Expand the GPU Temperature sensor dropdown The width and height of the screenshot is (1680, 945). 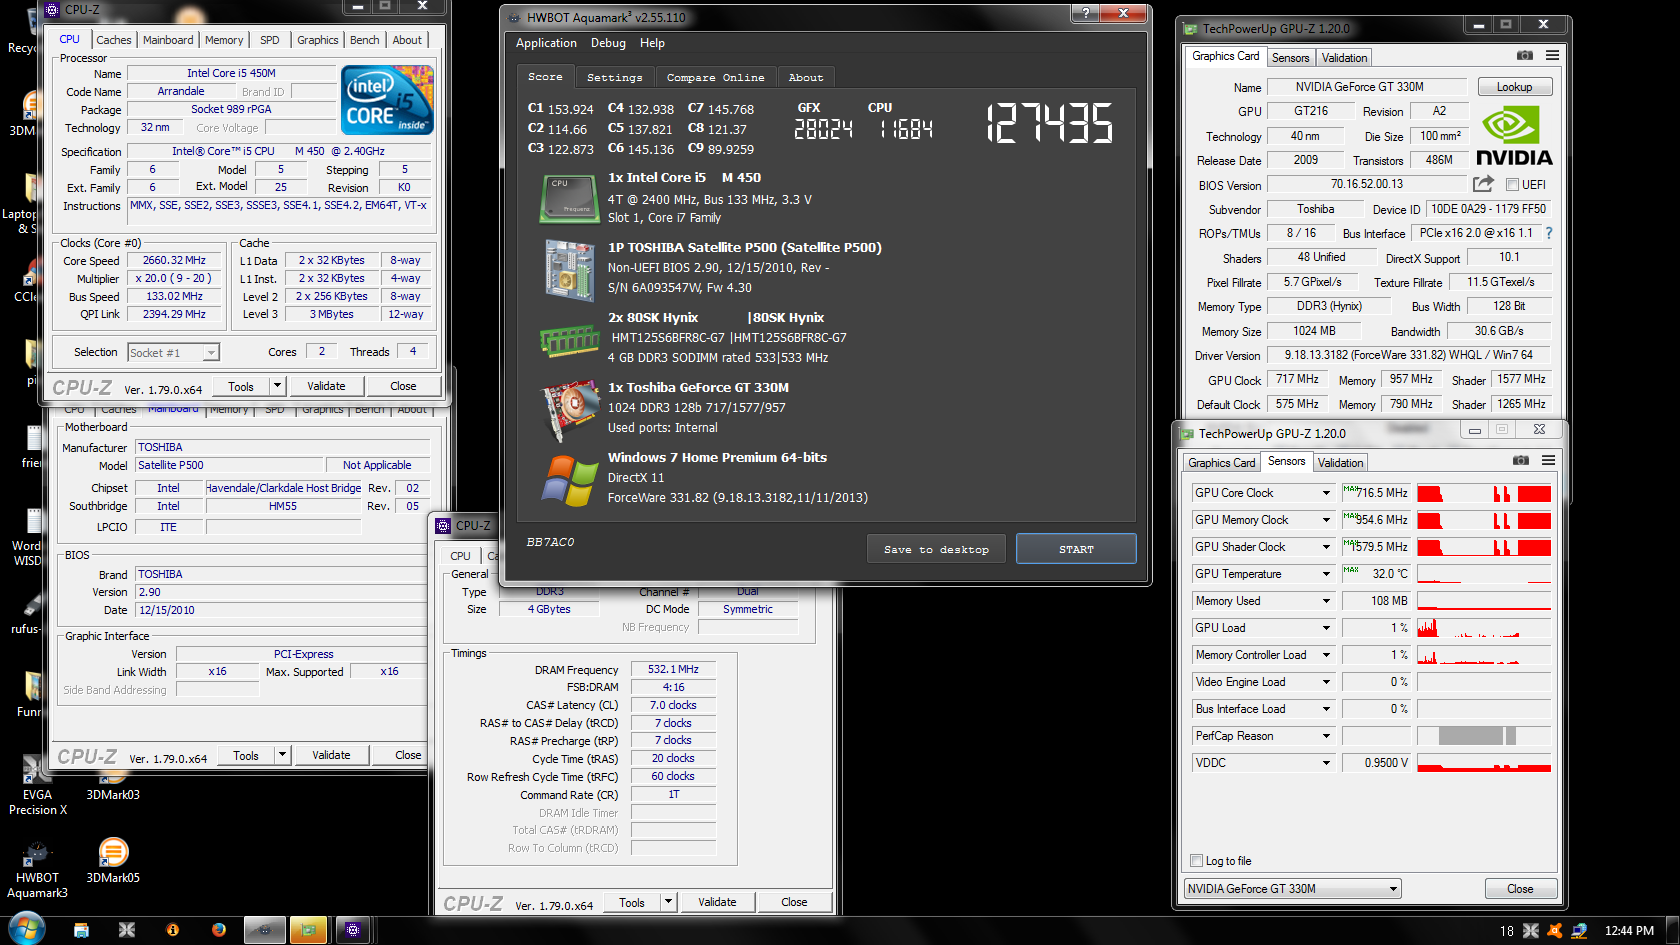tap(1326, 574)
